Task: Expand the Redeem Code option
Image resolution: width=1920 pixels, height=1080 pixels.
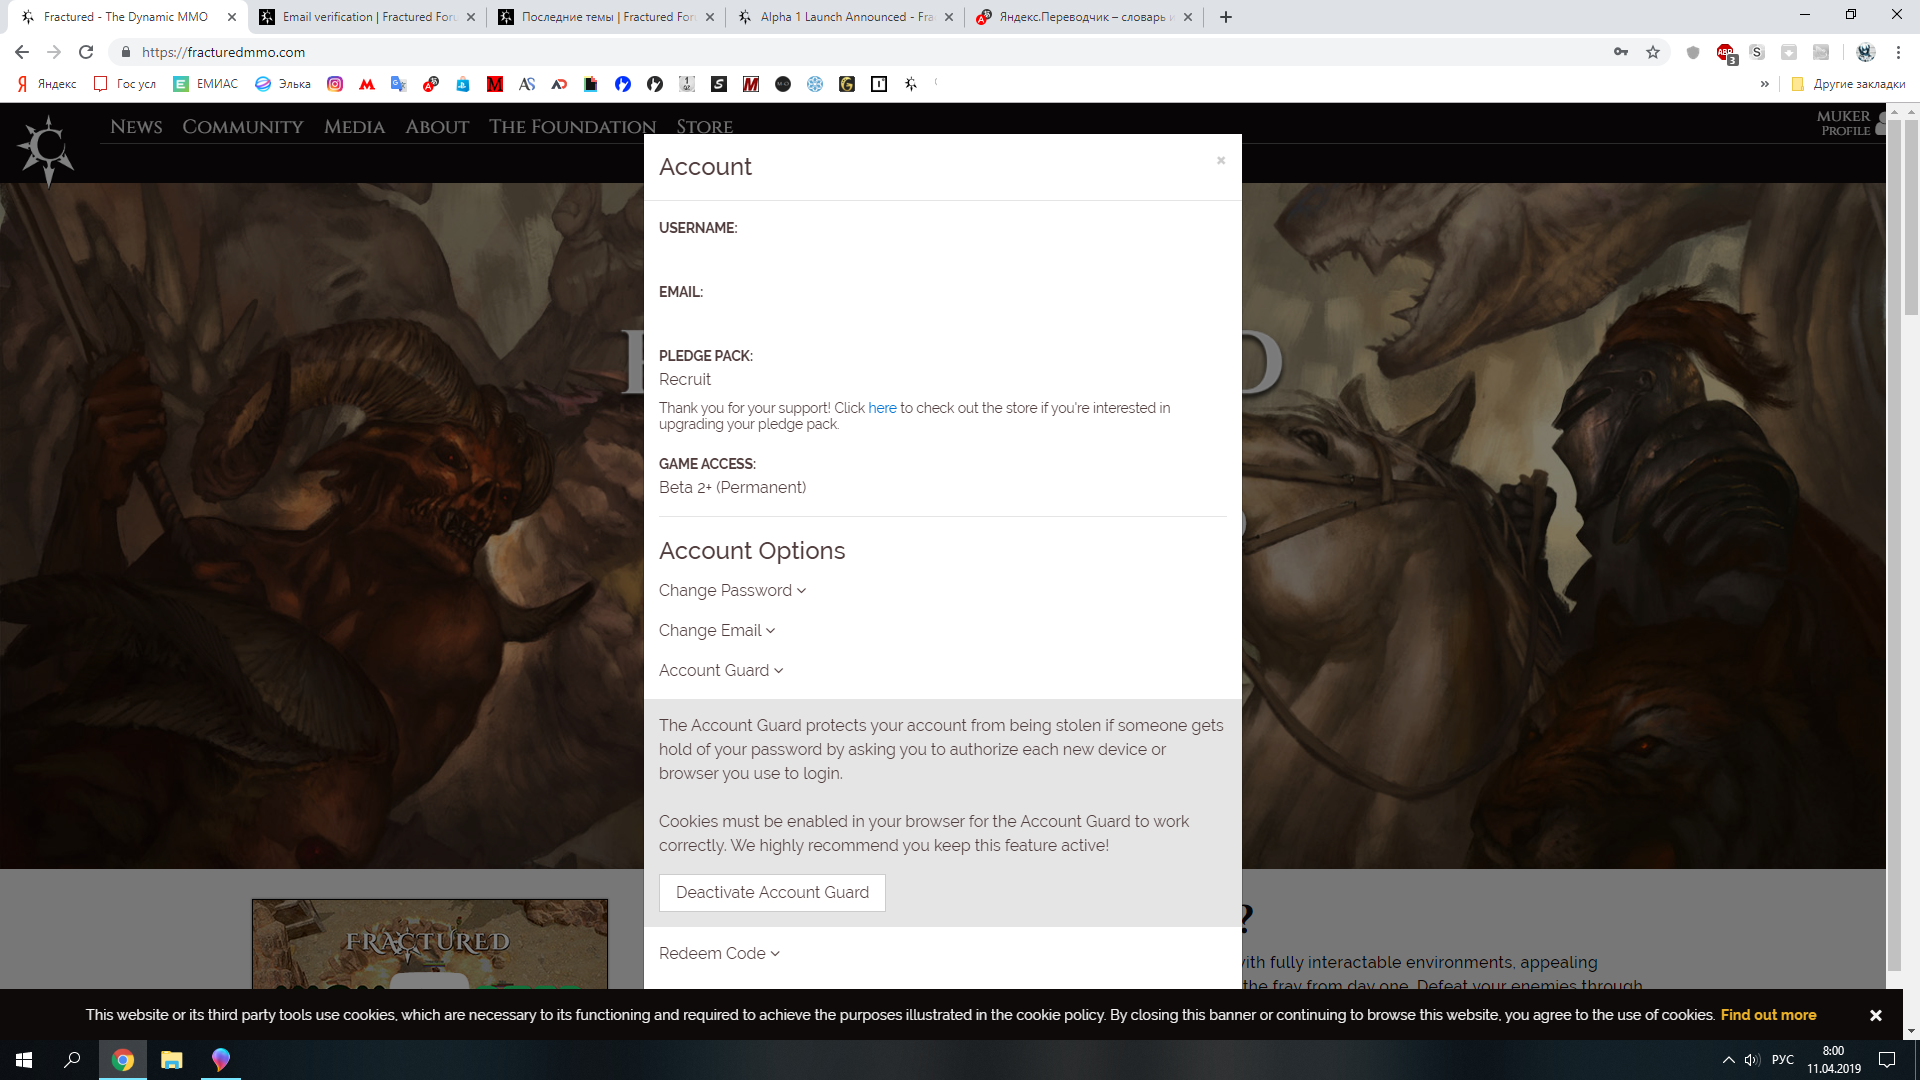Action: pyautogui.click(x=719, y=954)
